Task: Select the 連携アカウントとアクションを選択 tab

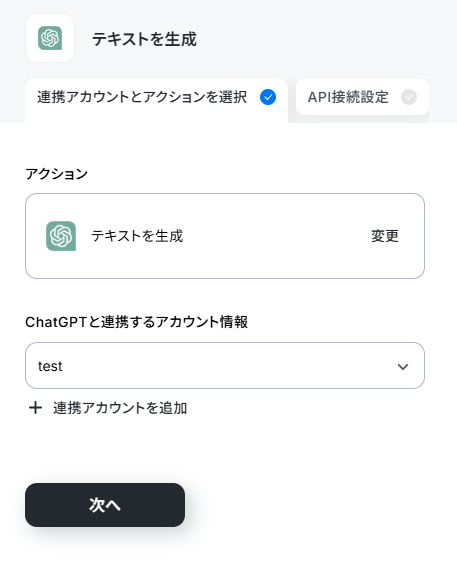Action: 156,97
